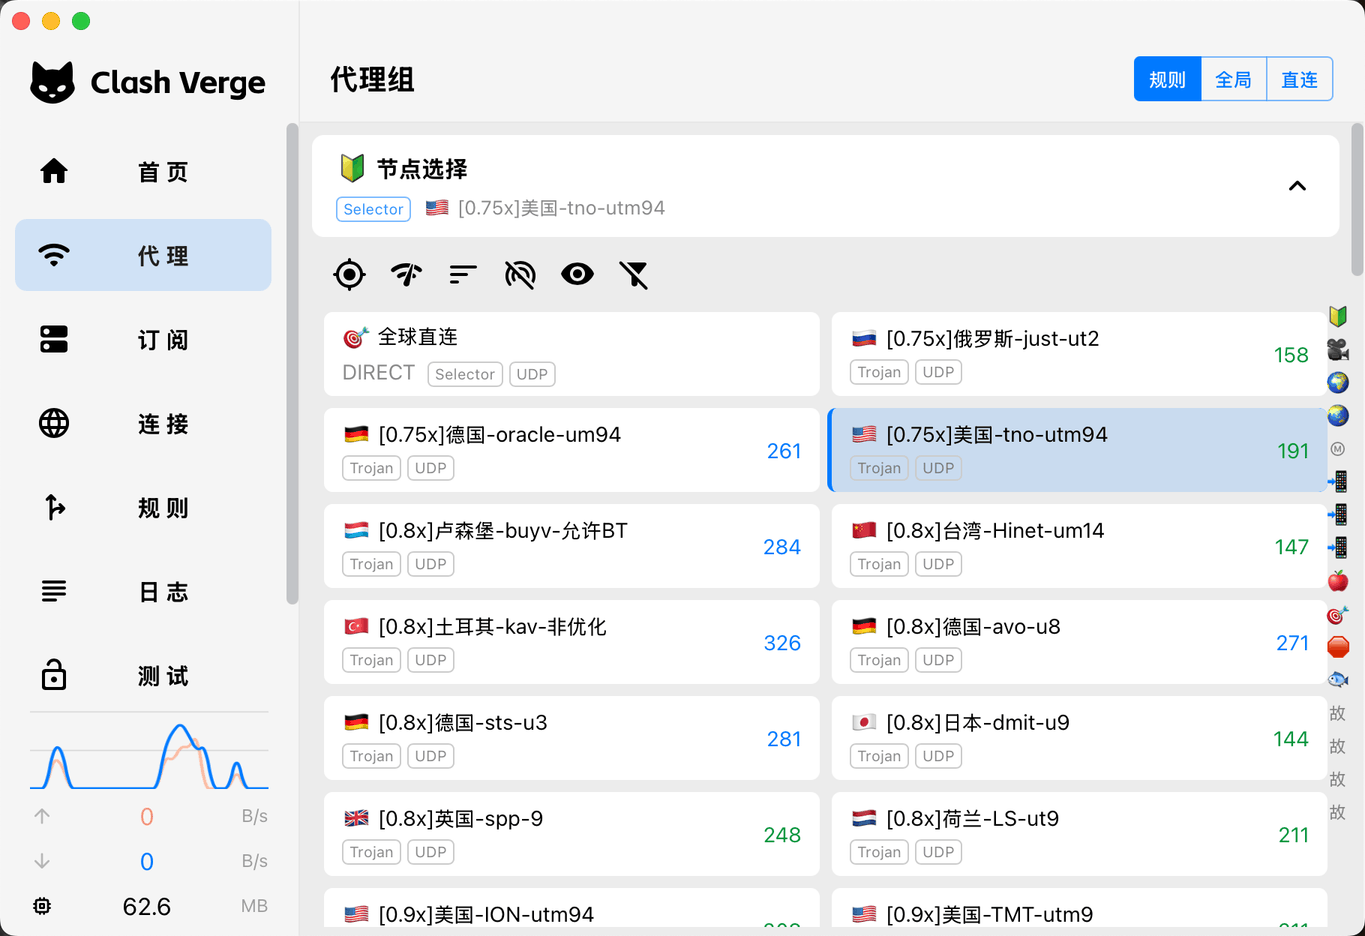The height and width of the screenshot is (936, 1365).
Task: Toggle the eye icon for node details
Action: coord(577,274)
